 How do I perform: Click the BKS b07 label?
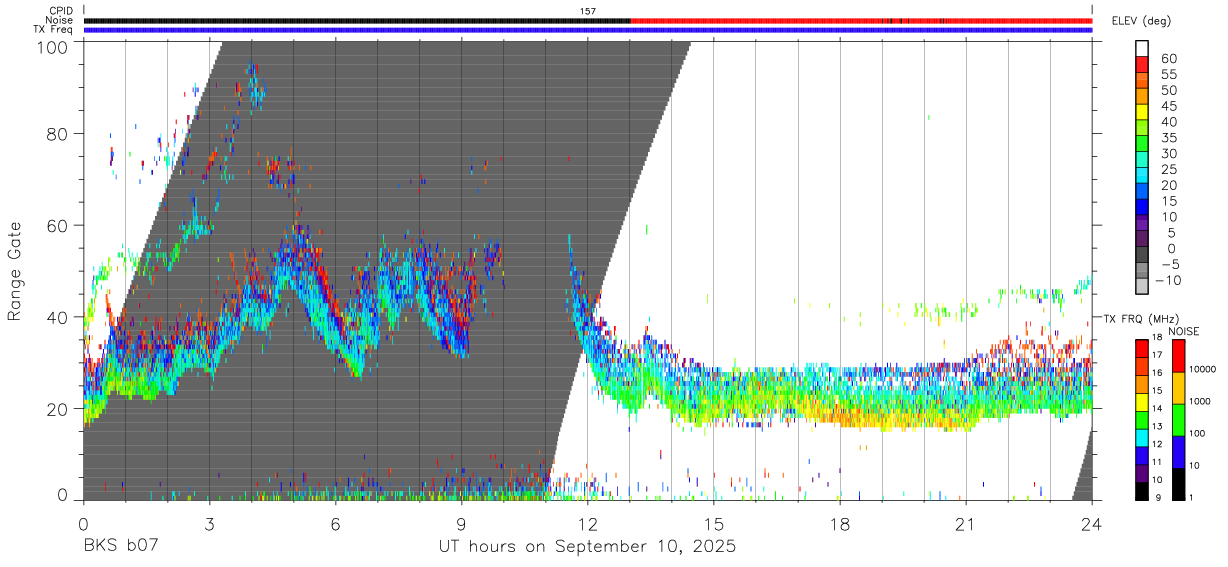(119, 547)
